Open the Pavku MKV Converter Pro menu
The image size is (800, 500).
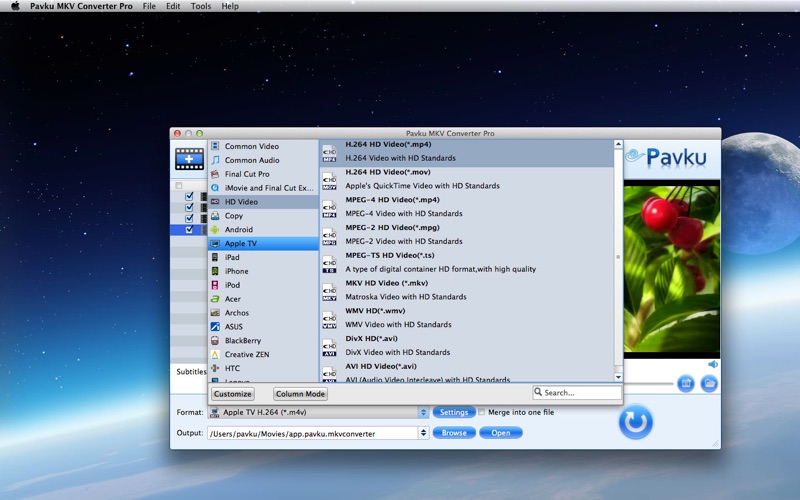coord(81,6)
